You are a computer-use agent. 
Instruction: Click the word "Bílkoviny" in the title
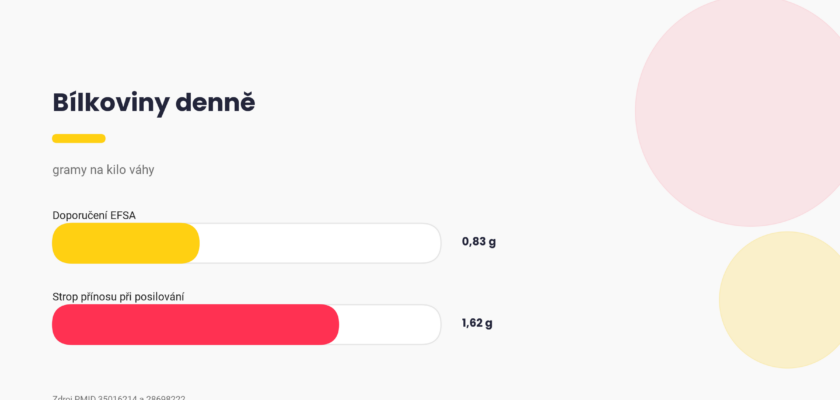click(111, 103)
